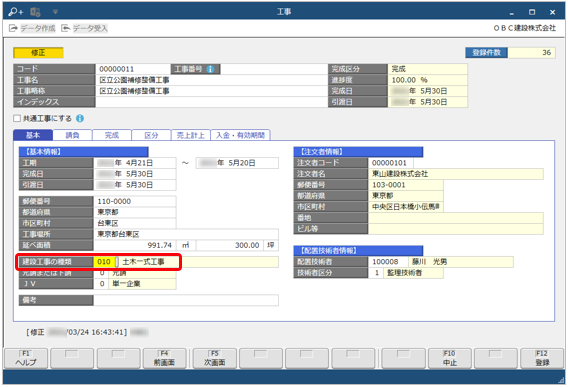Click the コード field 00000011
Viewport: 568px width, 387px height.
coord(133,69)
